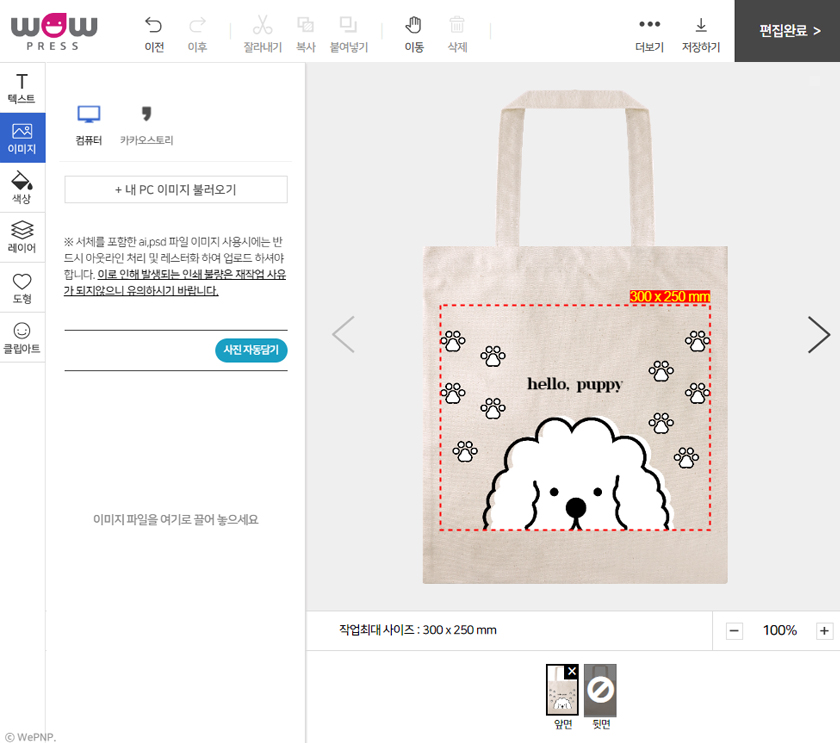The width and height of the screenshot is (840, 743).
Task: Select the 텍스트 text tool
Action: pos(22,88)
